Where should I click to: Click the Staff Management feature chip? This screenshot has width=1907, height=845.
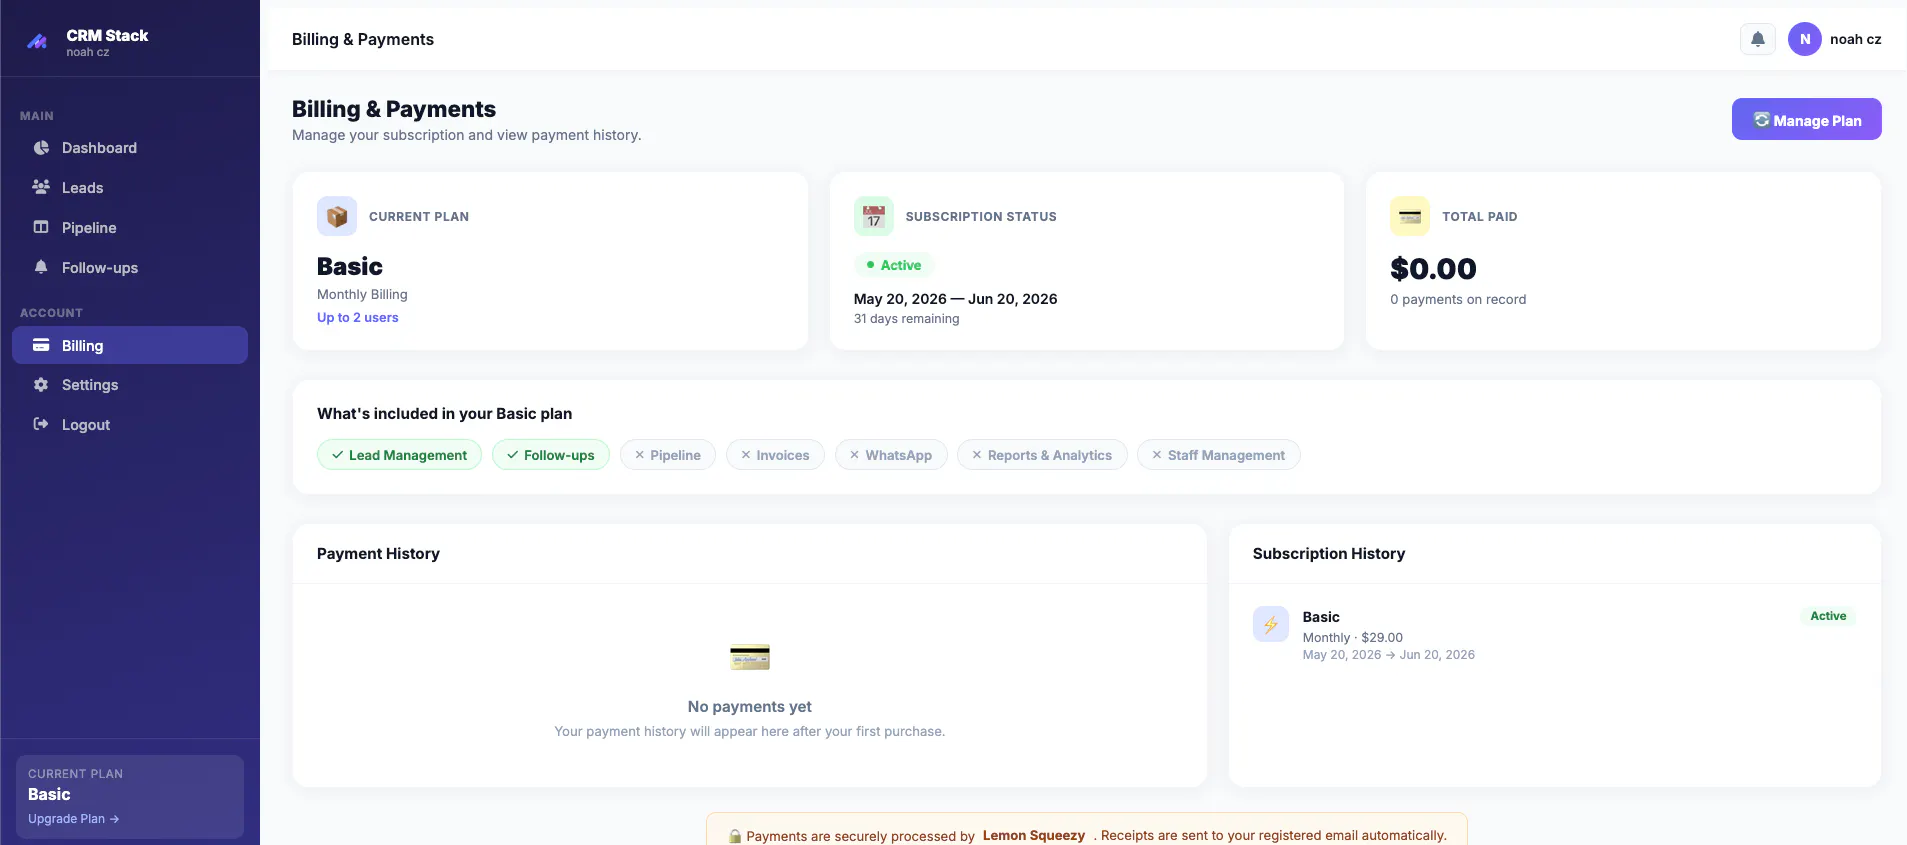click(1219, 455)
